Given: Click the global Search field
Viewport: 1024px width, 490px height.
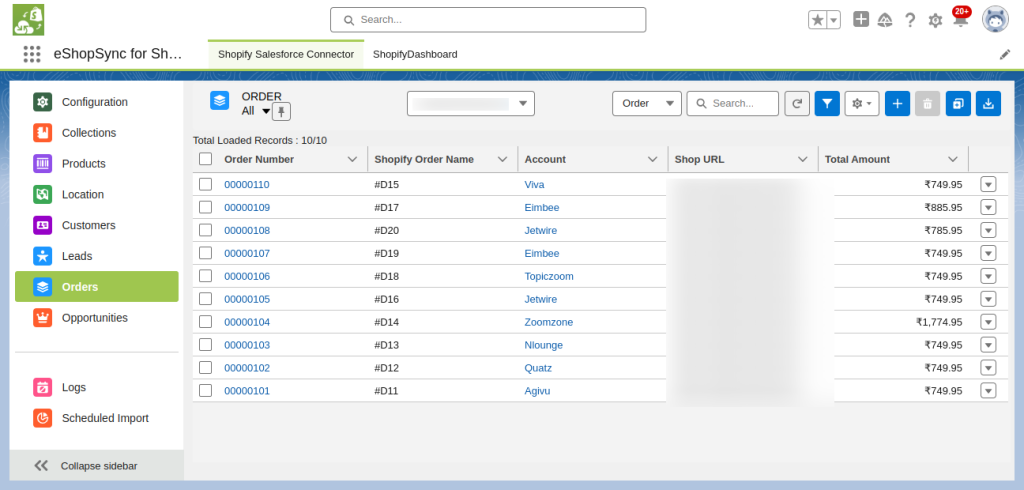Looking at the screenshot, I should coord(488,20).
